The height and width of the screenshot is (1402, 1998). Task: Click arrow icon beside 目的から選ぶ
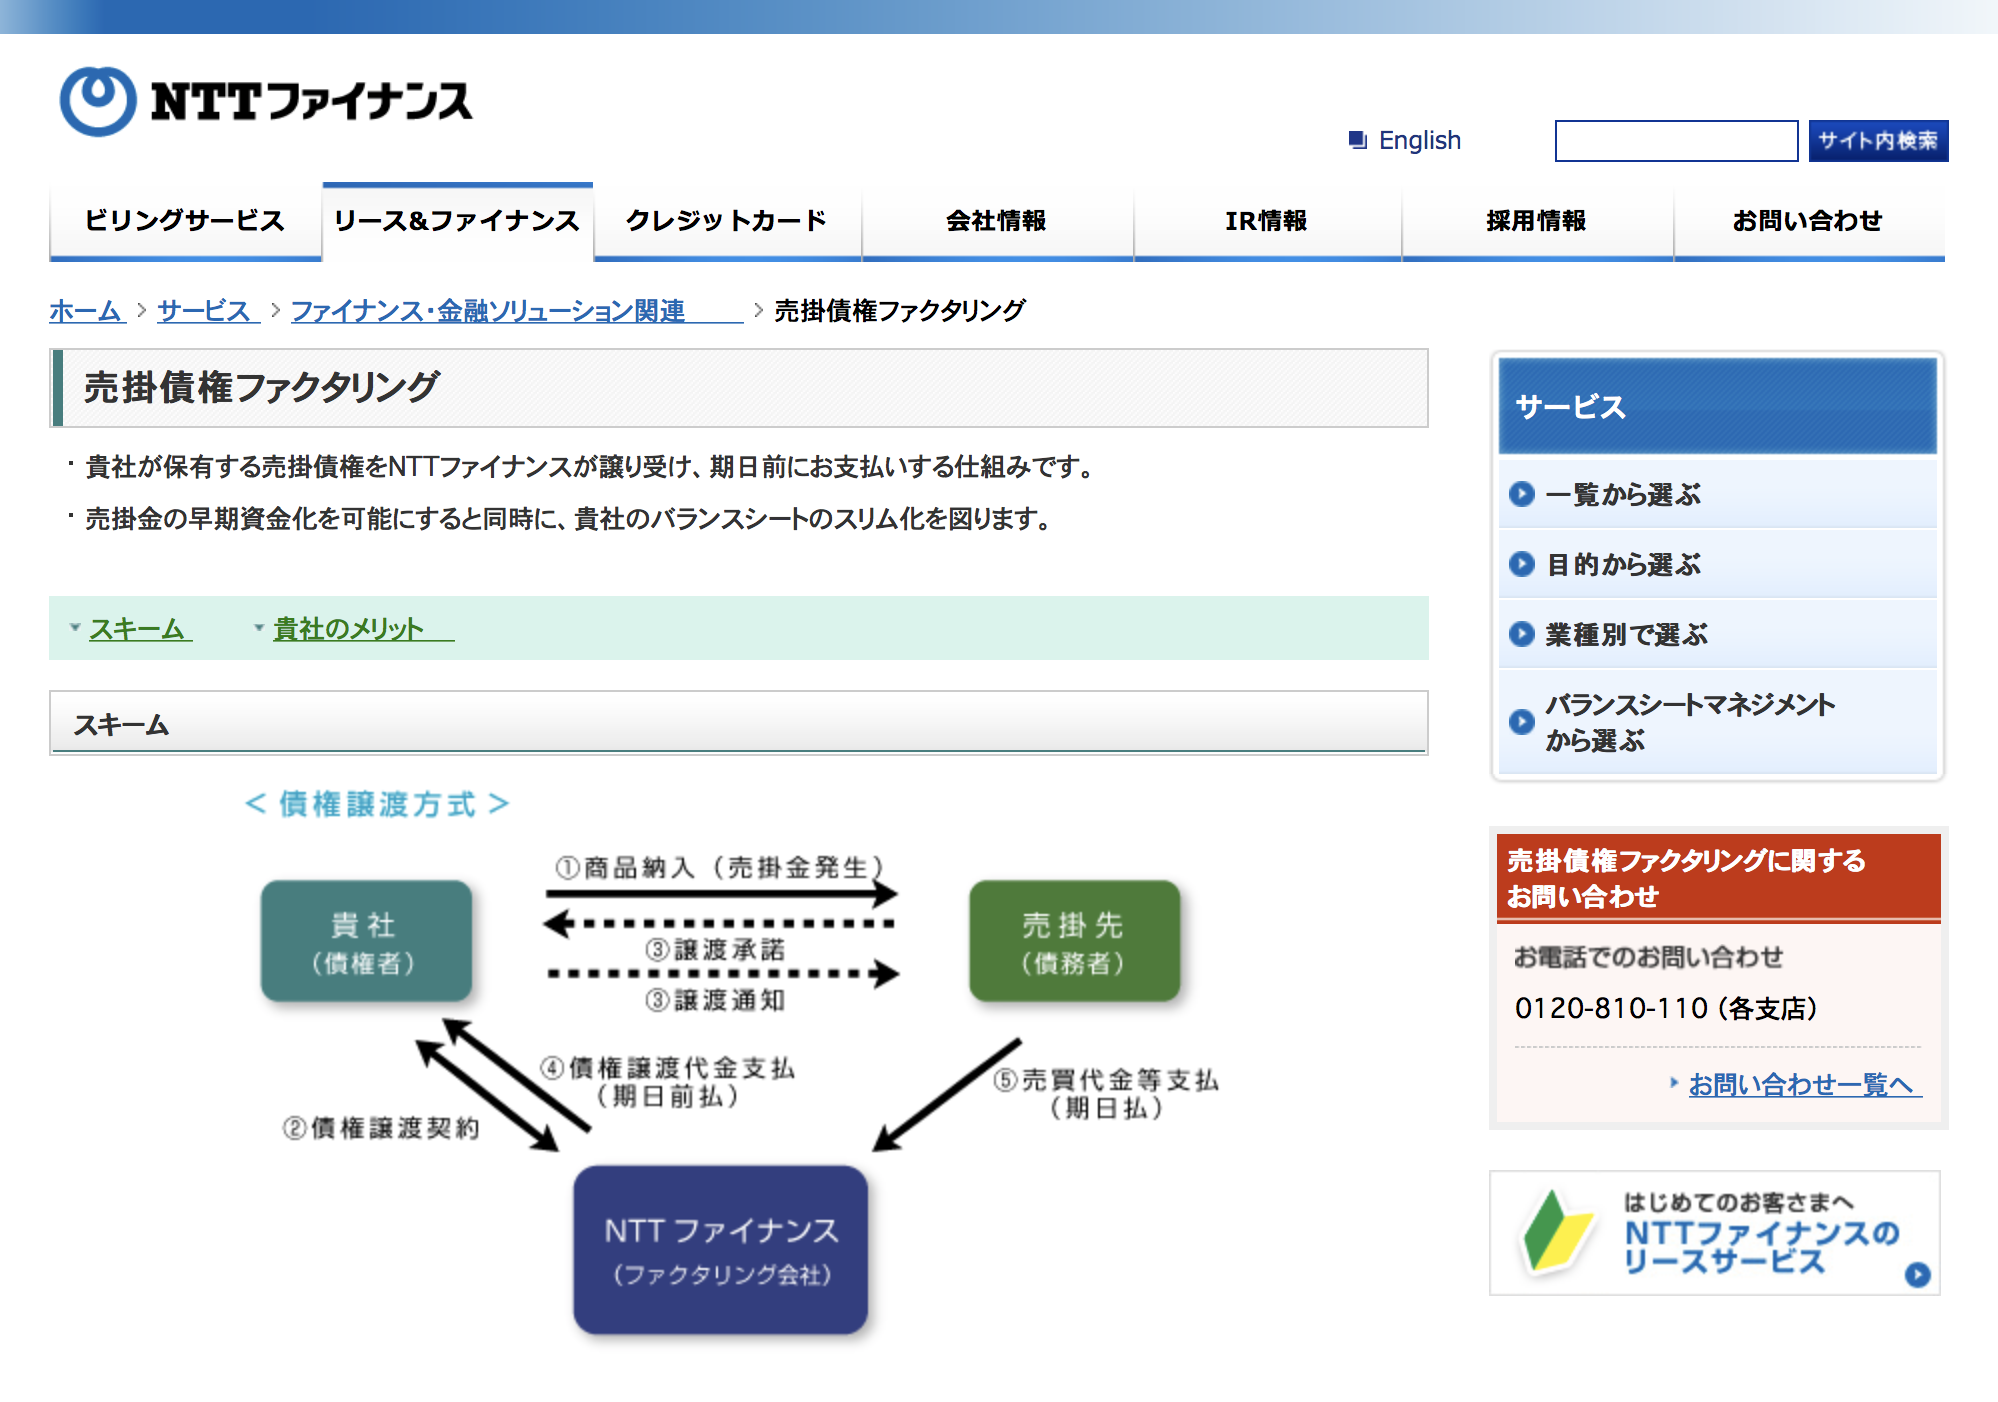[1521, 564]
